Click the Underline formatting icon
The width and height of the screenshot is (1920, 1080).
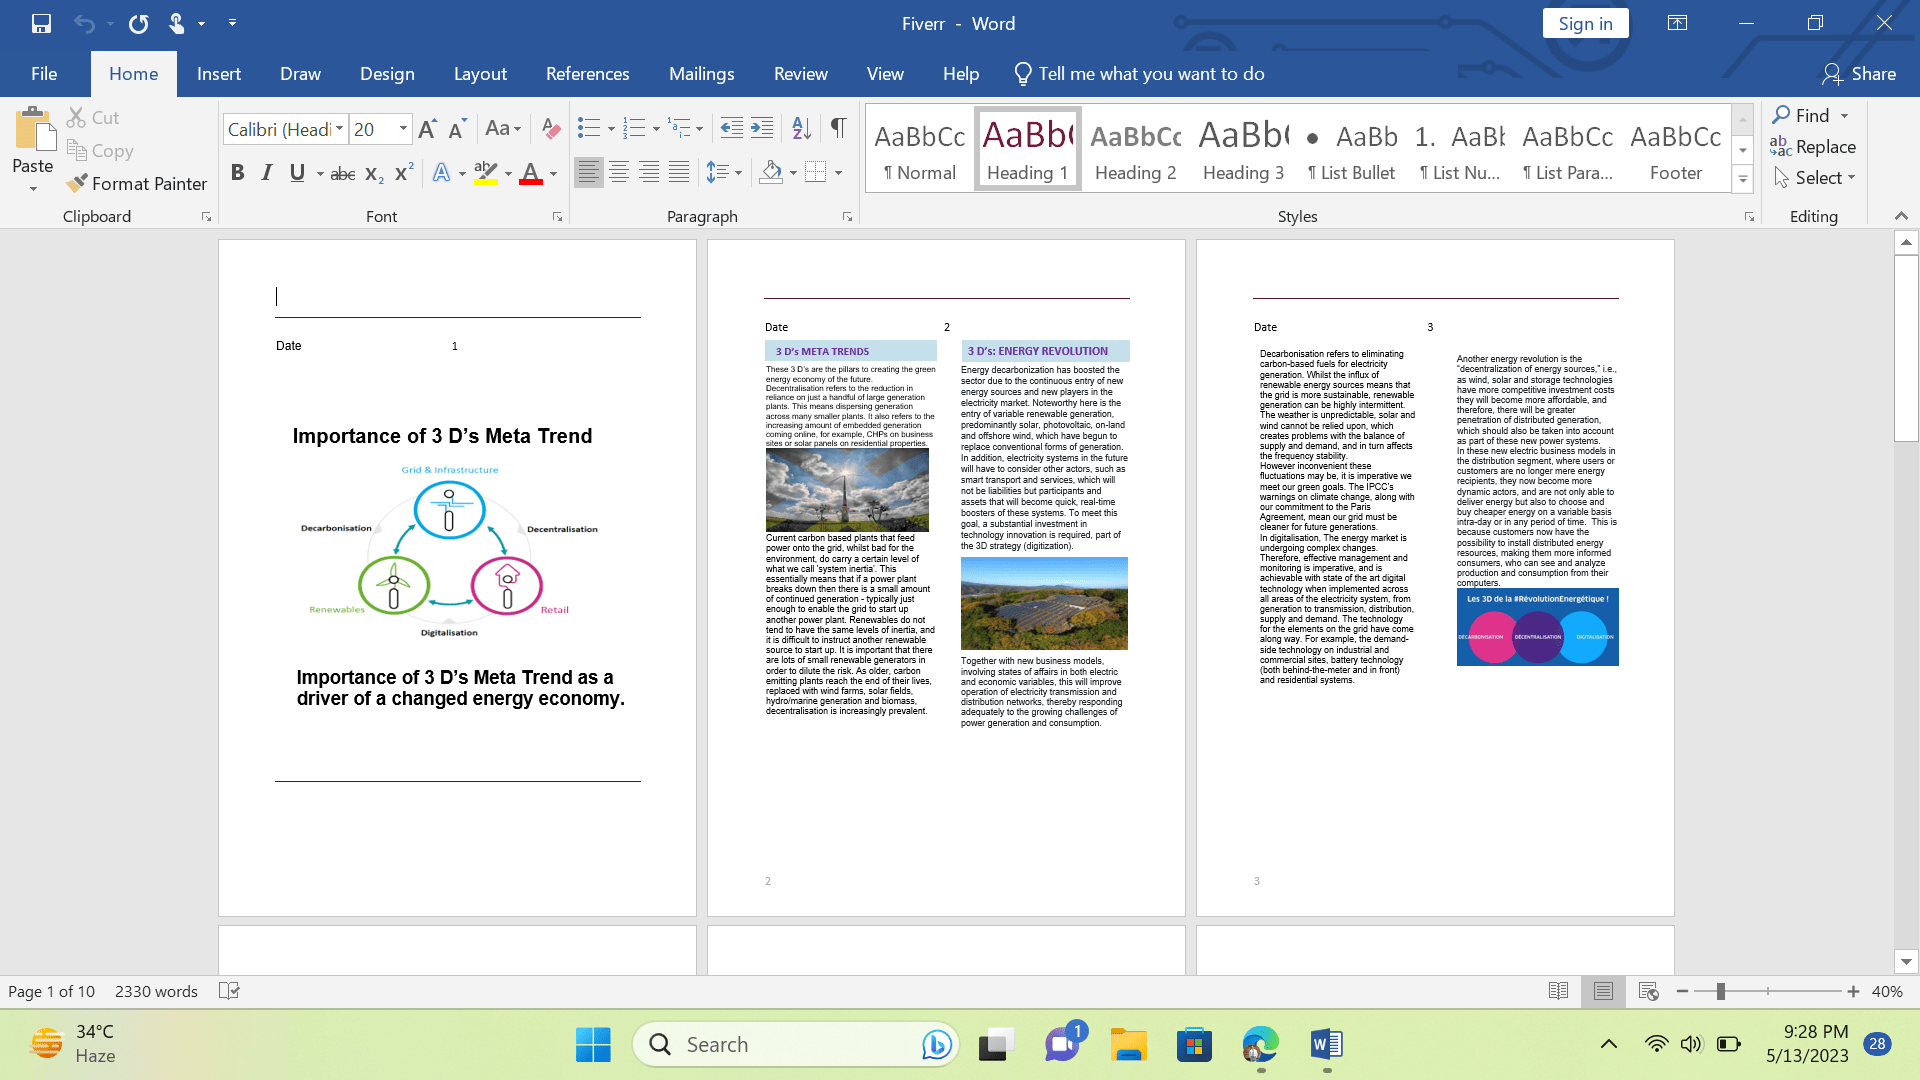coord(295,173)
